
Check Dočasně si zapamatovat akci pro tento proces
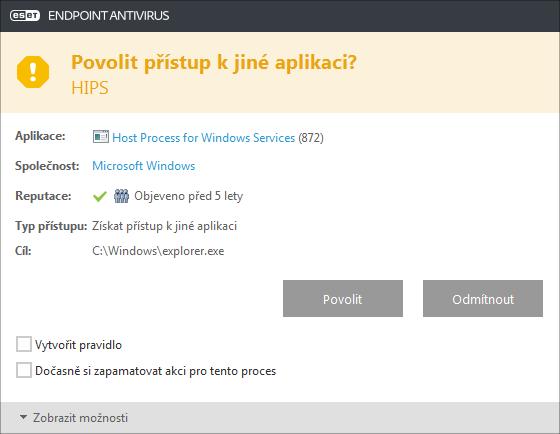24,370
